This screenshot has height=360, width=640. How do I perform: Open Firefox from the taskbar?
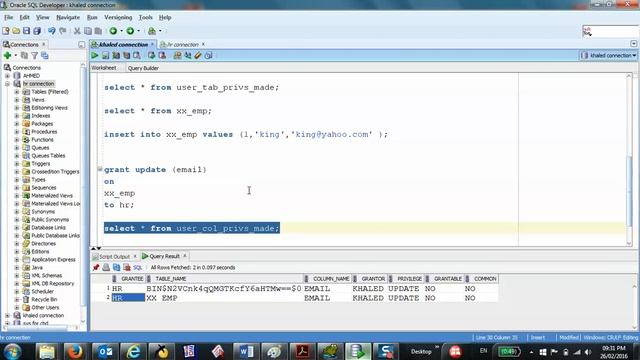tap(75, 351)
